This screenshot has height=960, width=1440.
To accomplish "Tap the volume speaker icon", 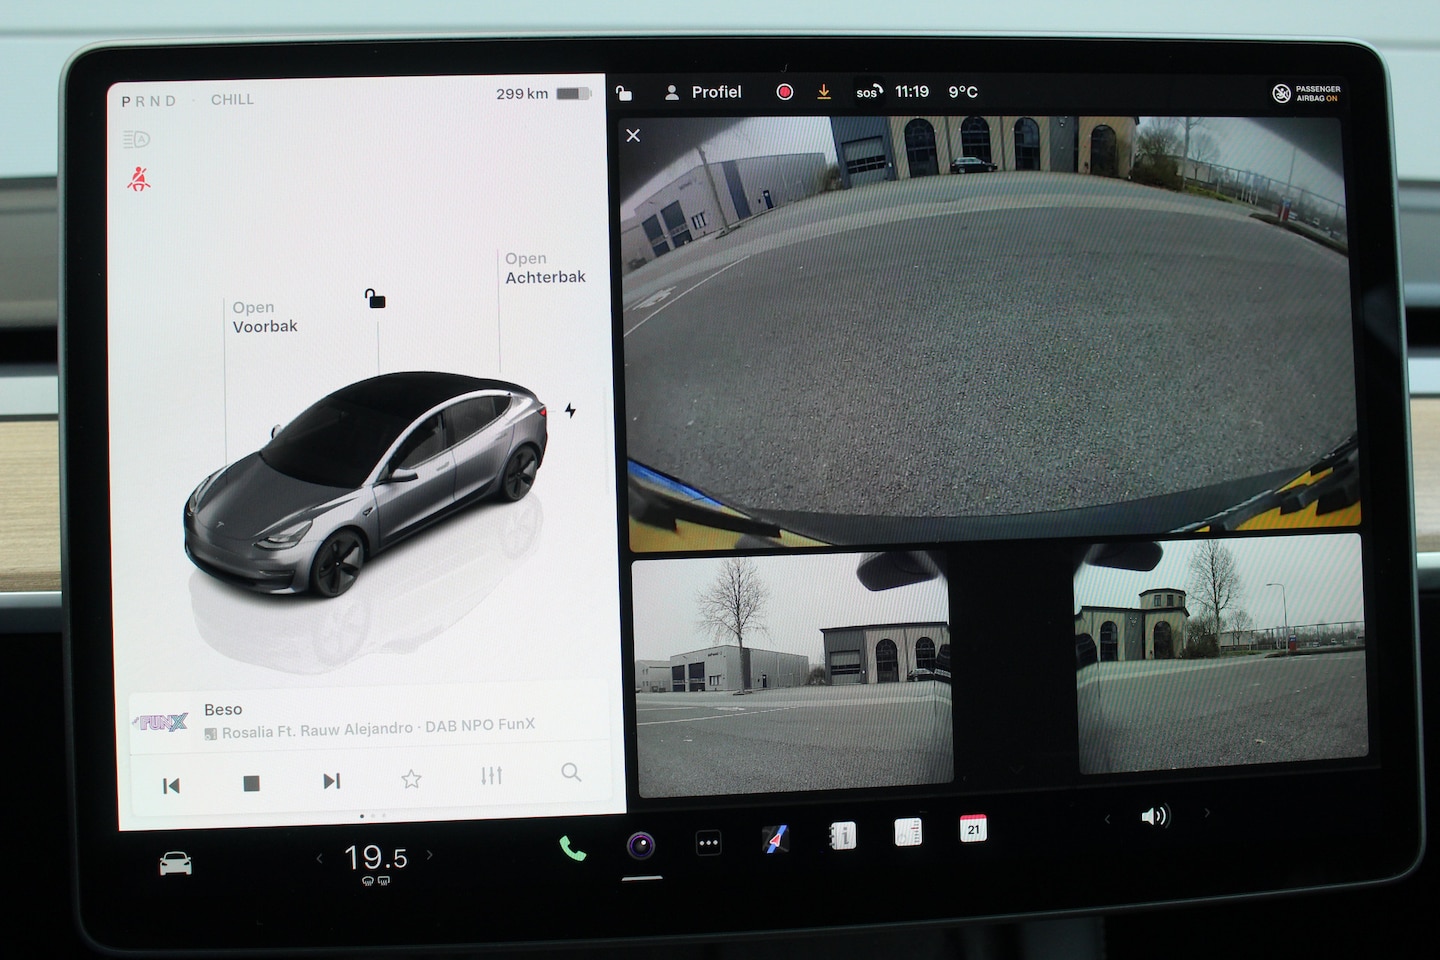I will (1155, 816).
